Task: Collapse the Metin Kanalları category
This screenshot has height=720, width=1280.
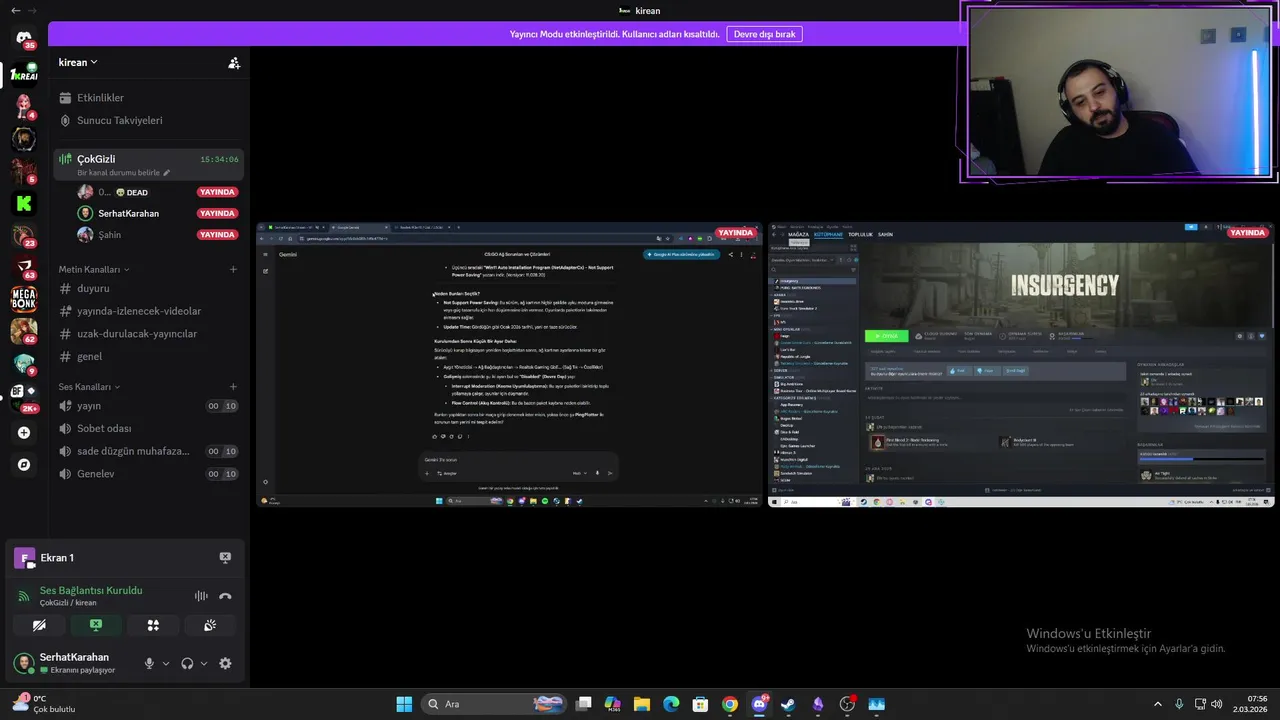Action: 94,270
